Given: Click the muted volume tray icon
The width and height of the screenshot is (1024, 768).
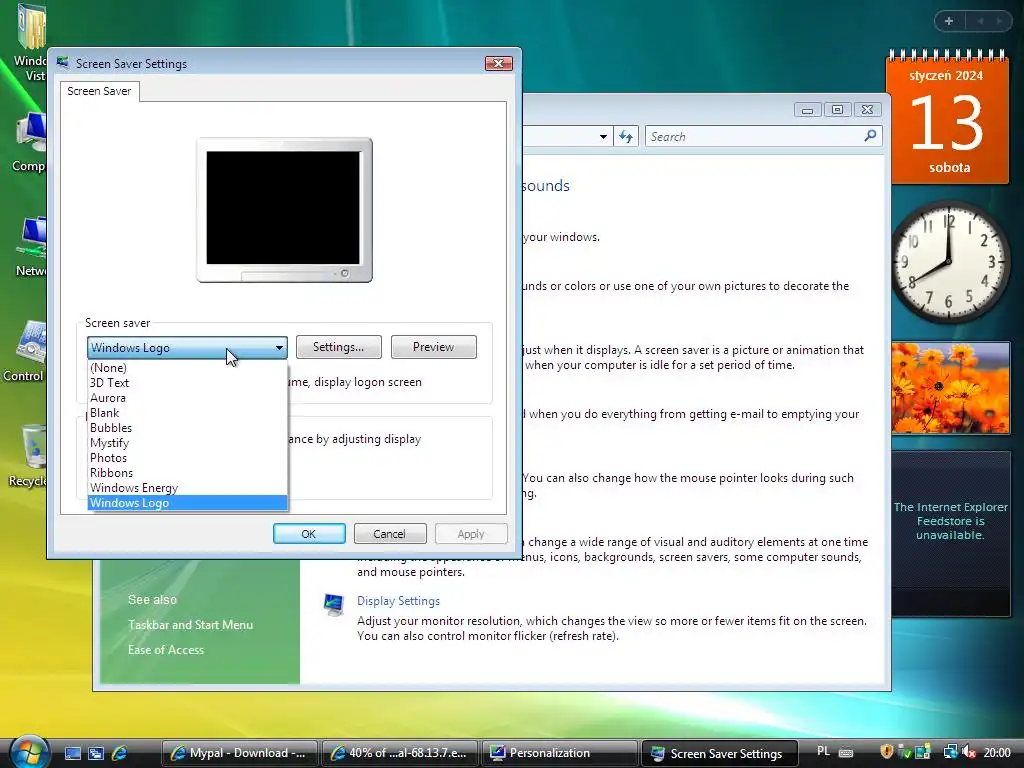Looking at the screenshot, I should click(x=968, y=752).
